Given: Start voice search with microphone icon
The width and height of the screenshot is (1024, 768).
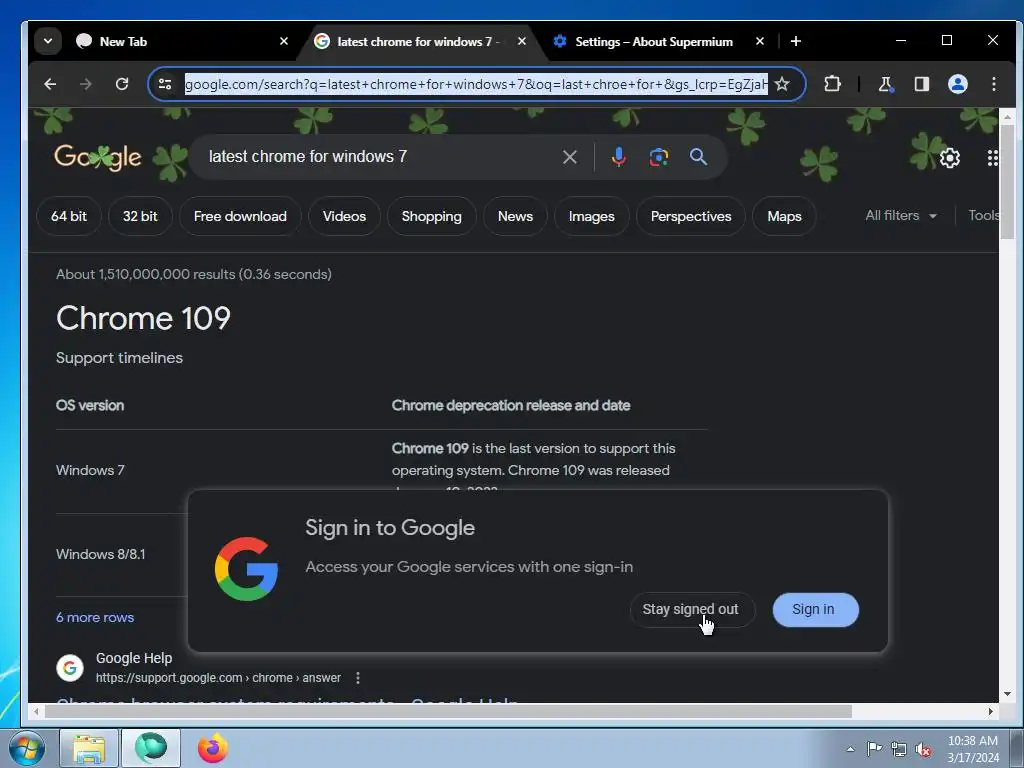Looking at the screenshot, I should pos(618,157).
